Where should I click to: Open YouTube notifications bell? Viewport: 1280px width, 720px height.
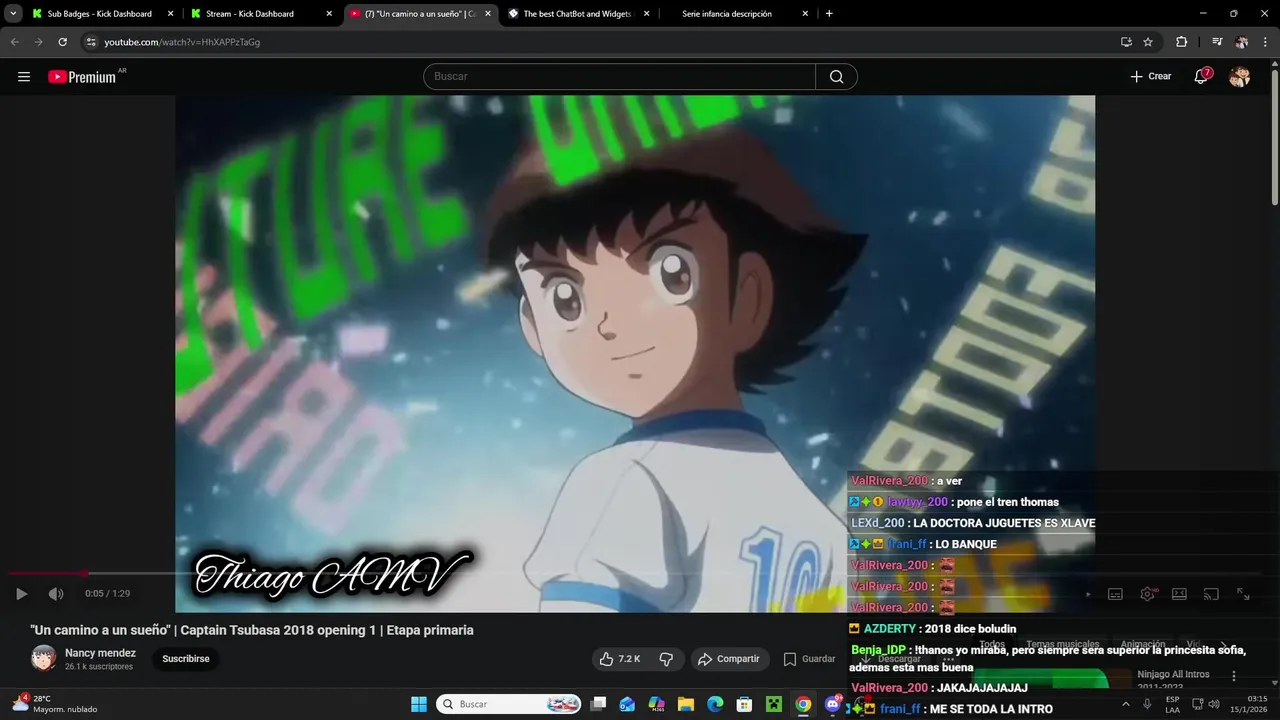(x=1201, y=77)
